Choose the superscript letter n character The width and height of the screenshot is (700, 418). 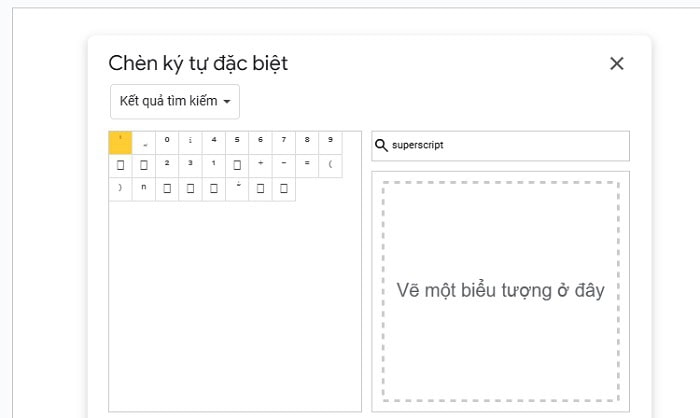(x=144, y=189)
